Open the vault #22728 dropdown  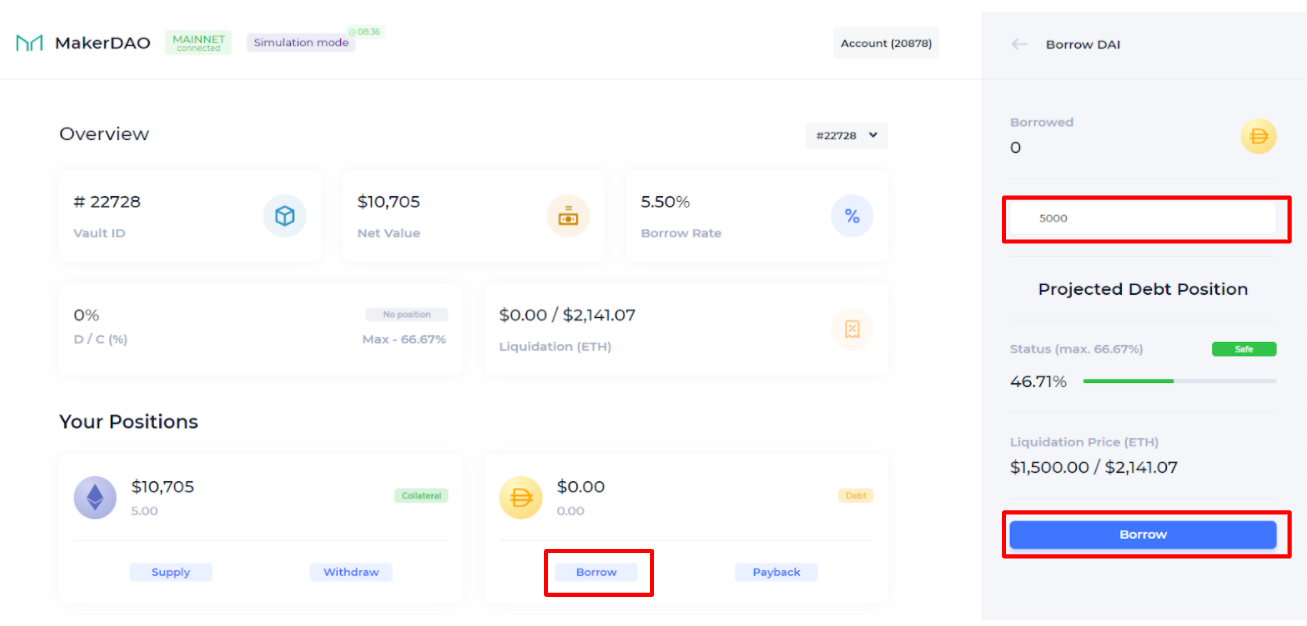[x=847, y=135]
